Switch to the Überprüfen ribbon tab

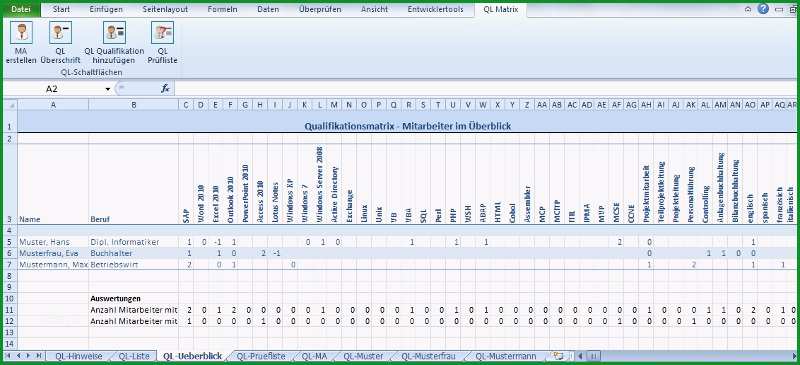click(x=320, y=9)
